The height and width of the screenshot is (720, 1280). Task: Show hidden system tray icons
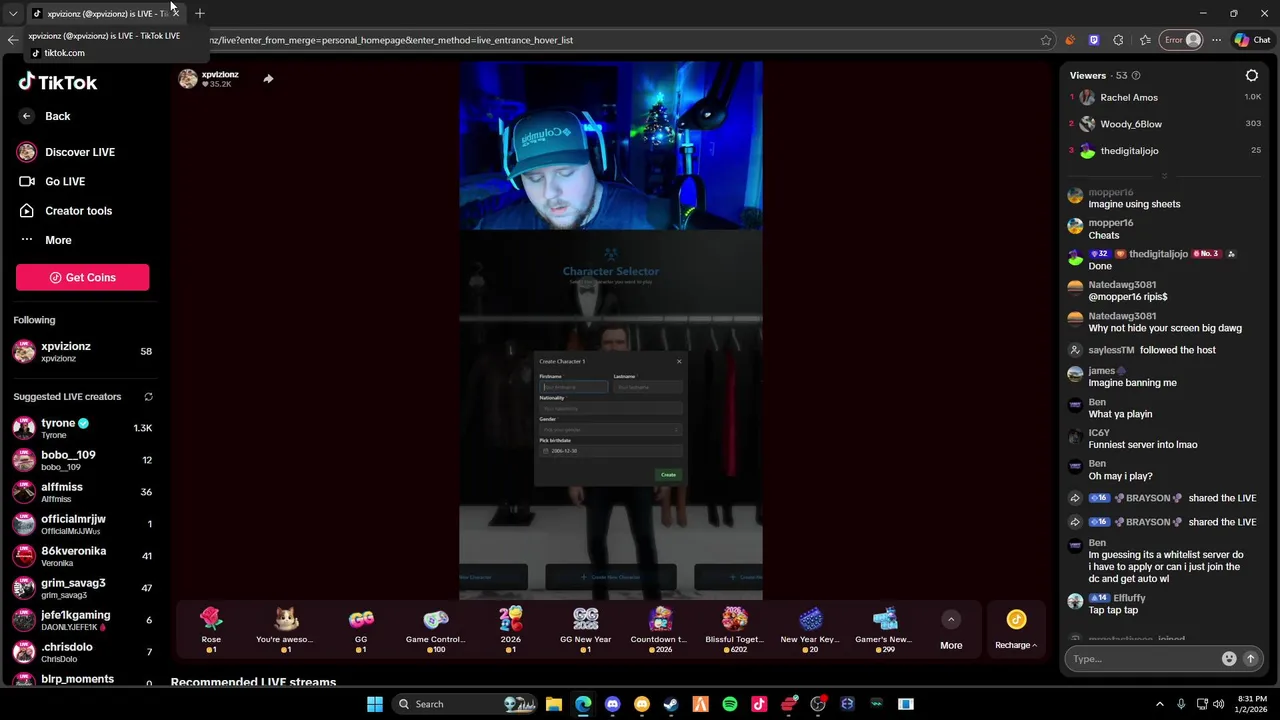(x=1160, y=704)
